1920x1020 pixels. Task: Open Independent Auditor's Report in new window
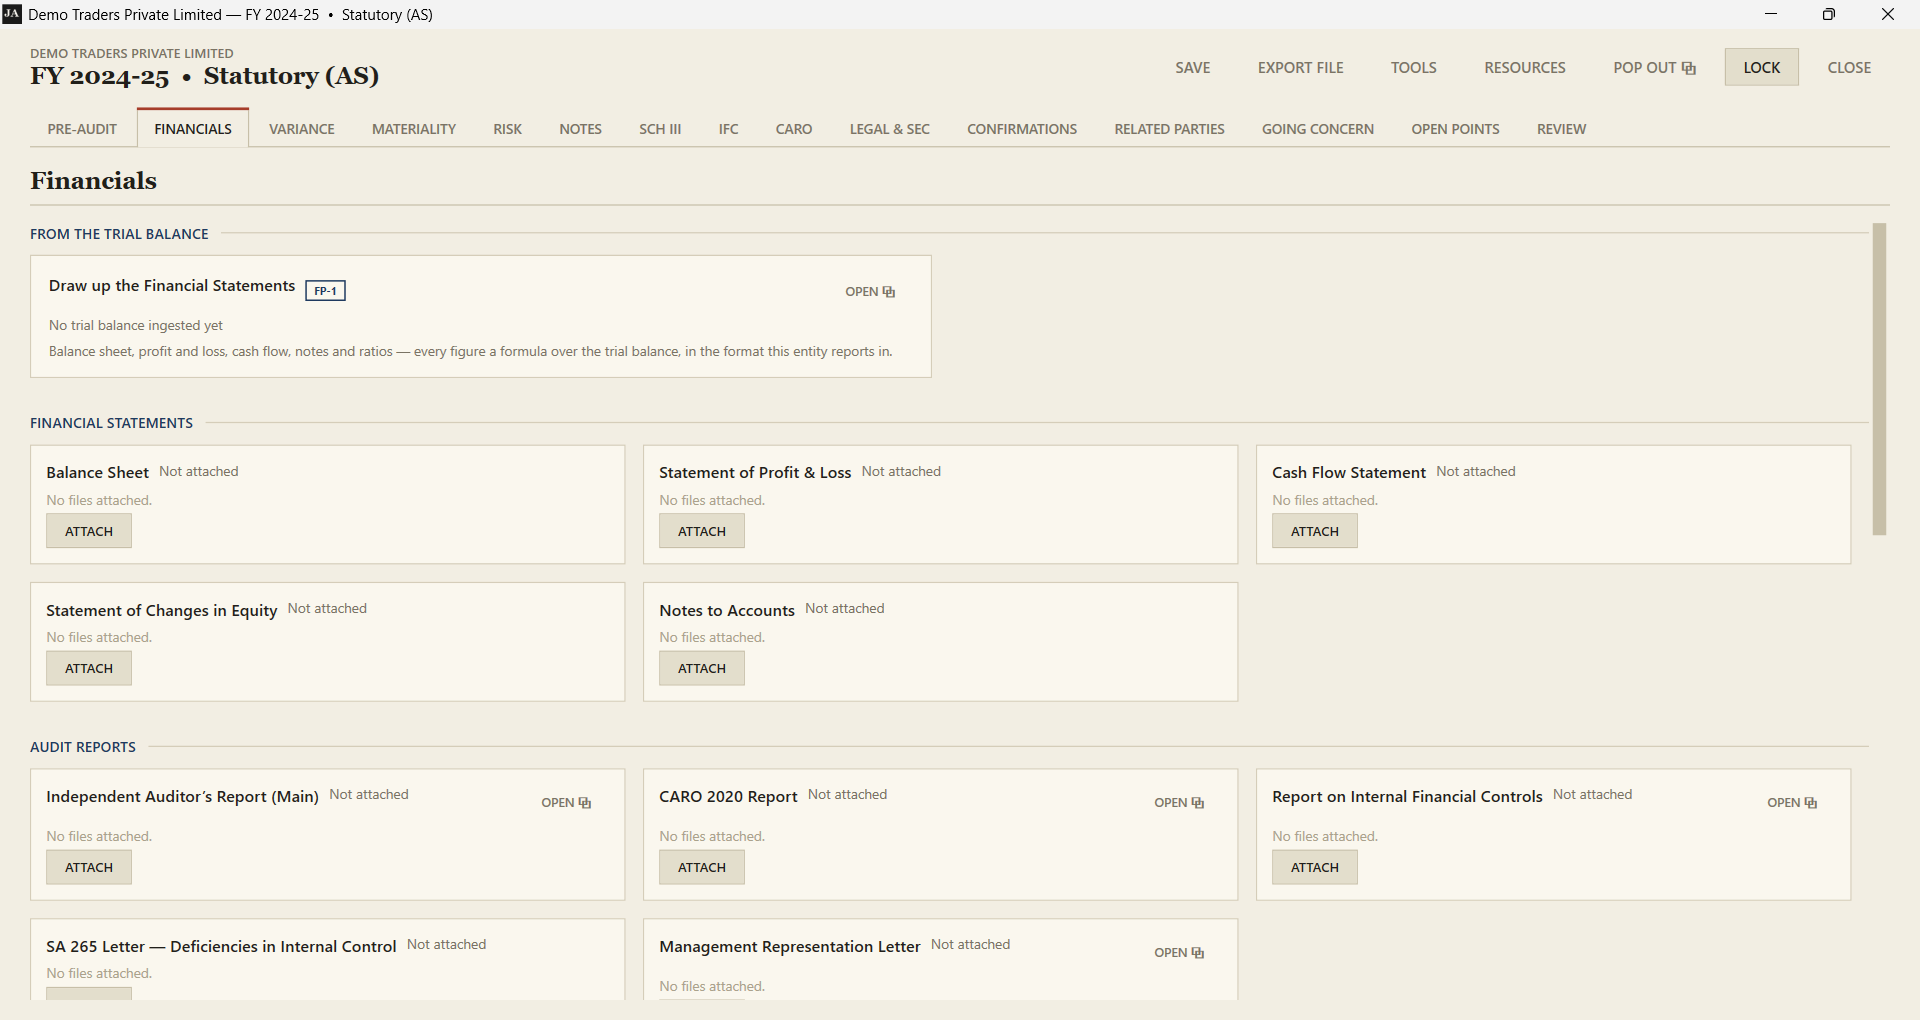566,803
